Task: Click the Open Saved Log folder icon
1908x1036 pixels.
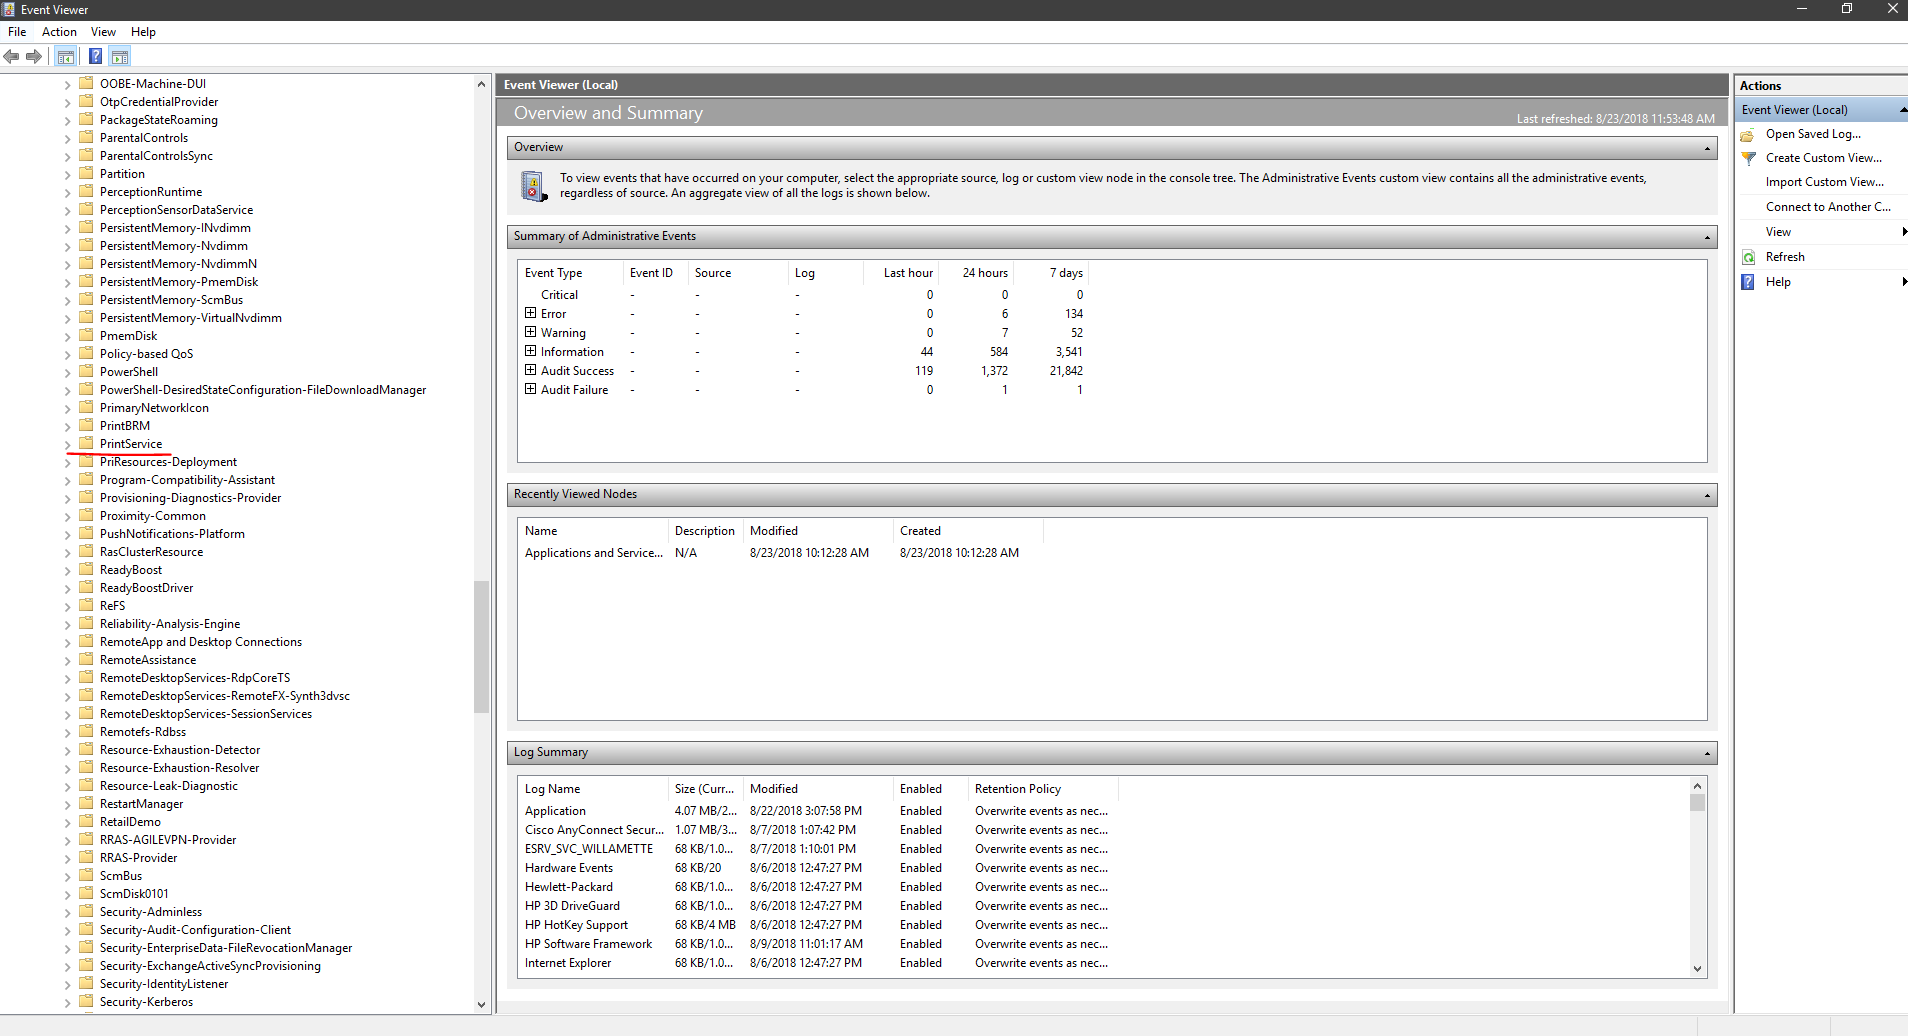Action: (1748, 134)
